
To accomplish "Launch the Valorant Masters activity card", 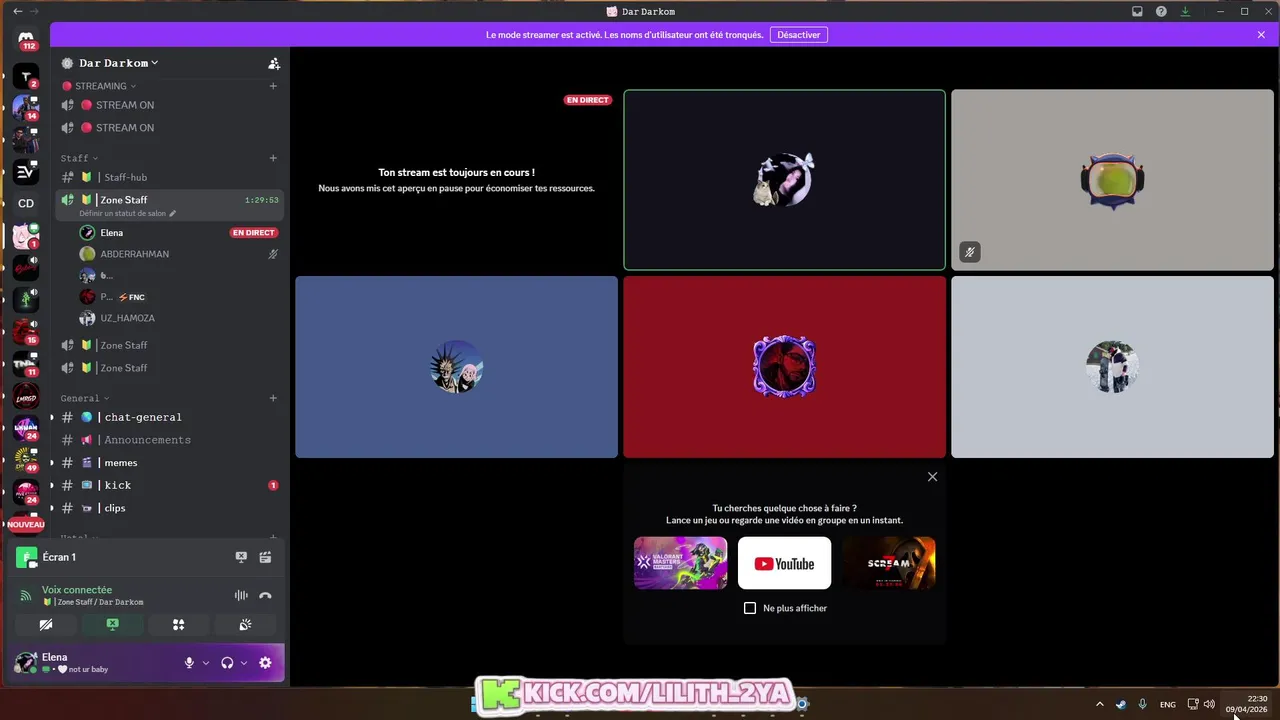I will [680, 563].
